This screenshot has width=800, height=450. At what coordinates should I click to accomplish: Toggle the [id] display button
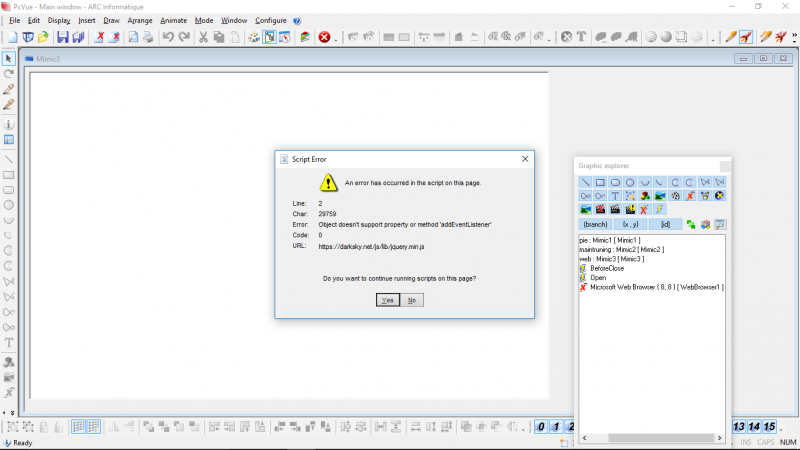(665, 224)
